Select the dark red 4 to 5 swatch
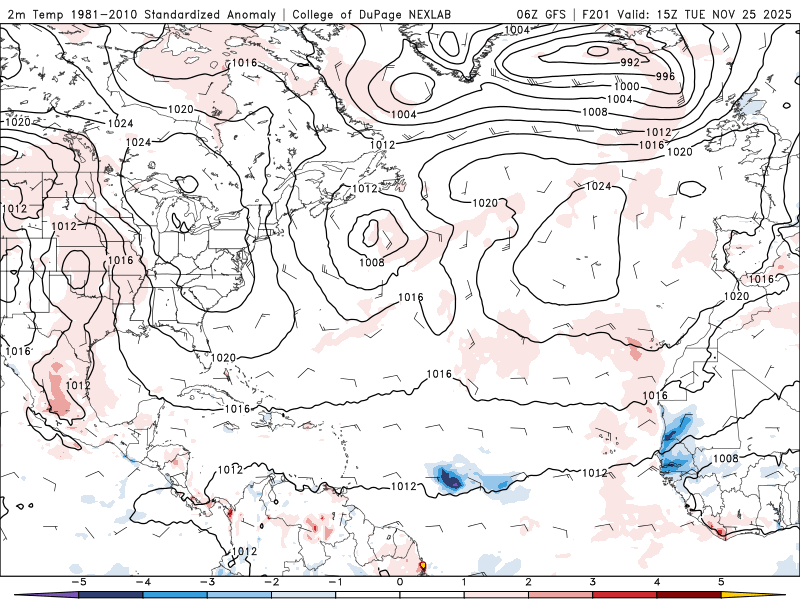Screen dimensions: 800x600 tap(689, 595)
